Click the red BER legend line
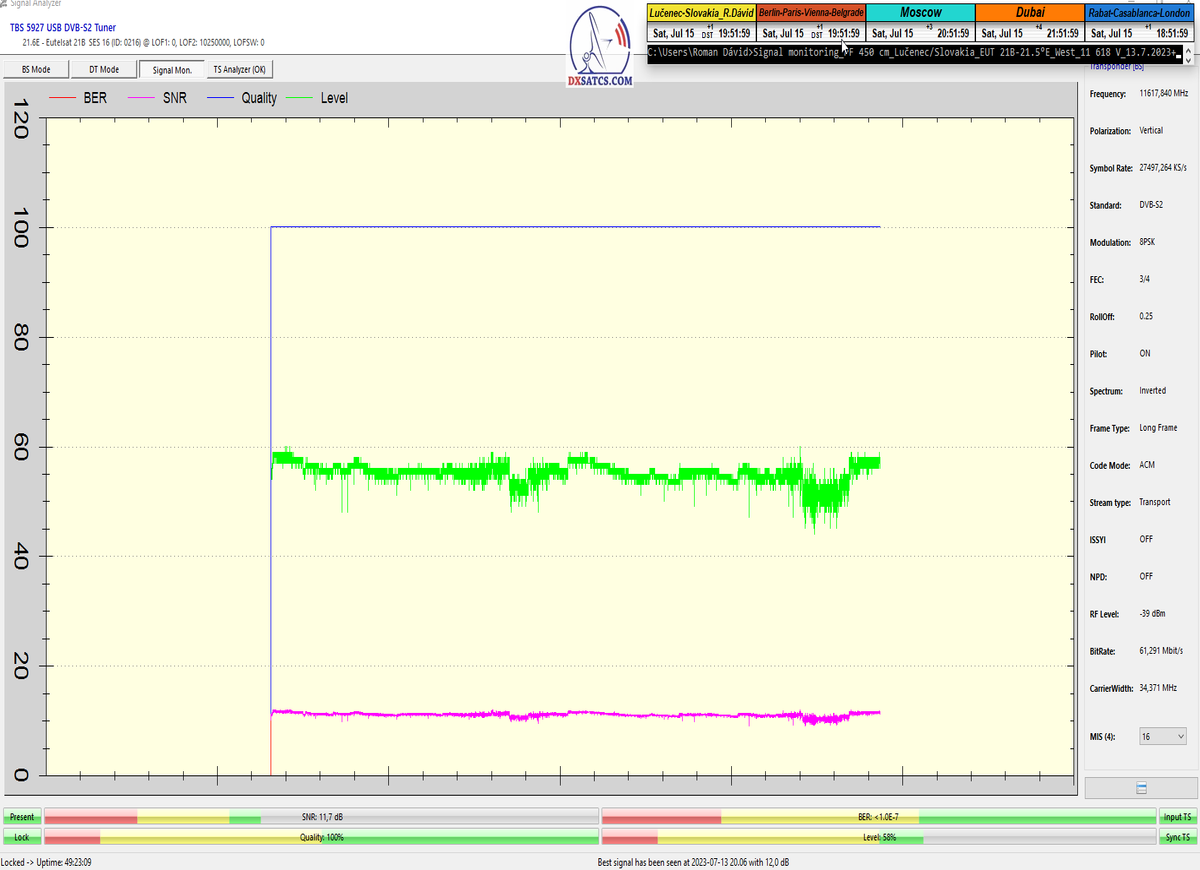Screen dimensions: 1200x870 (63, 99)
